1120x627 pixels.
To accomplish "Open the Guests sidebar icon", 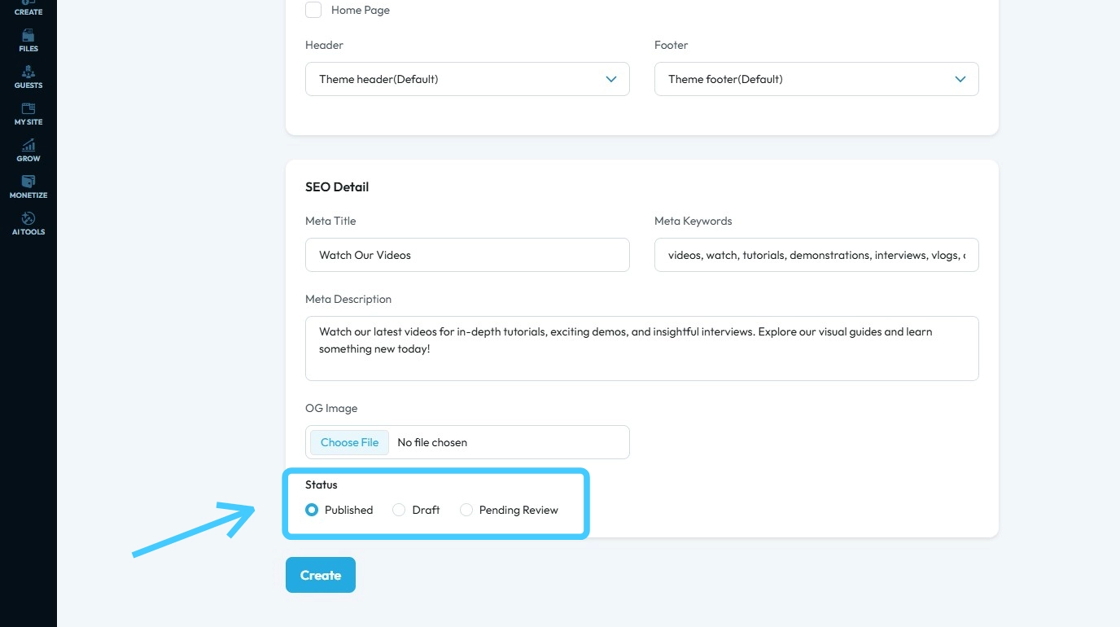I will pos(28,72).
